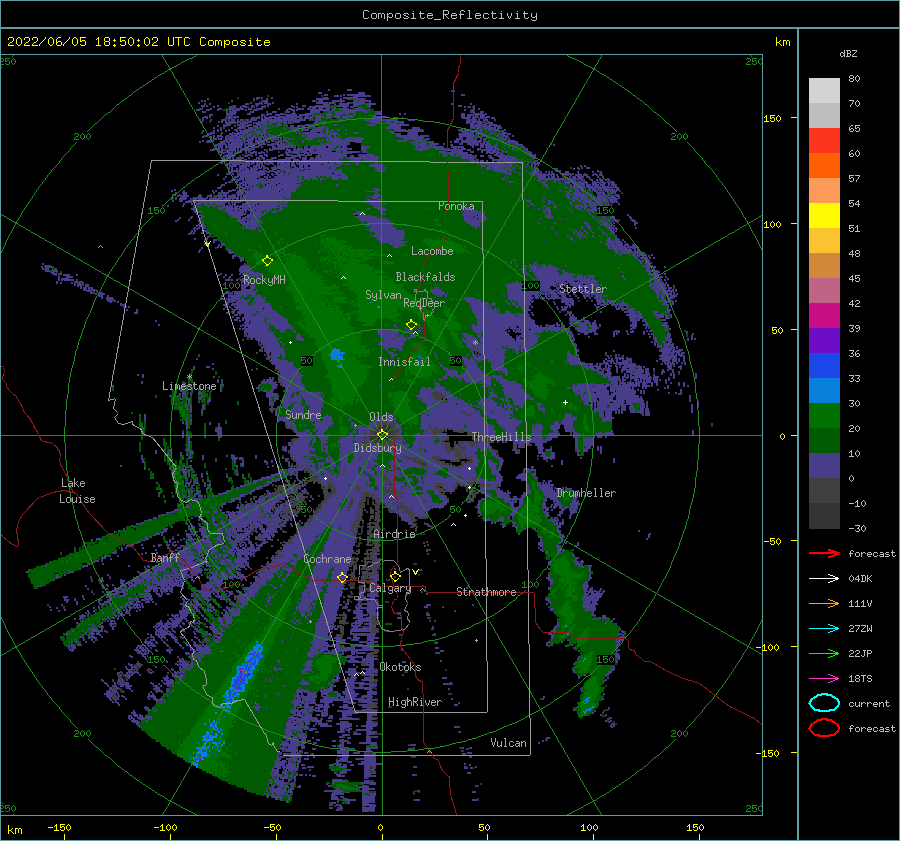
Task: Click the Didsbury town label
Action: (378, 448)
